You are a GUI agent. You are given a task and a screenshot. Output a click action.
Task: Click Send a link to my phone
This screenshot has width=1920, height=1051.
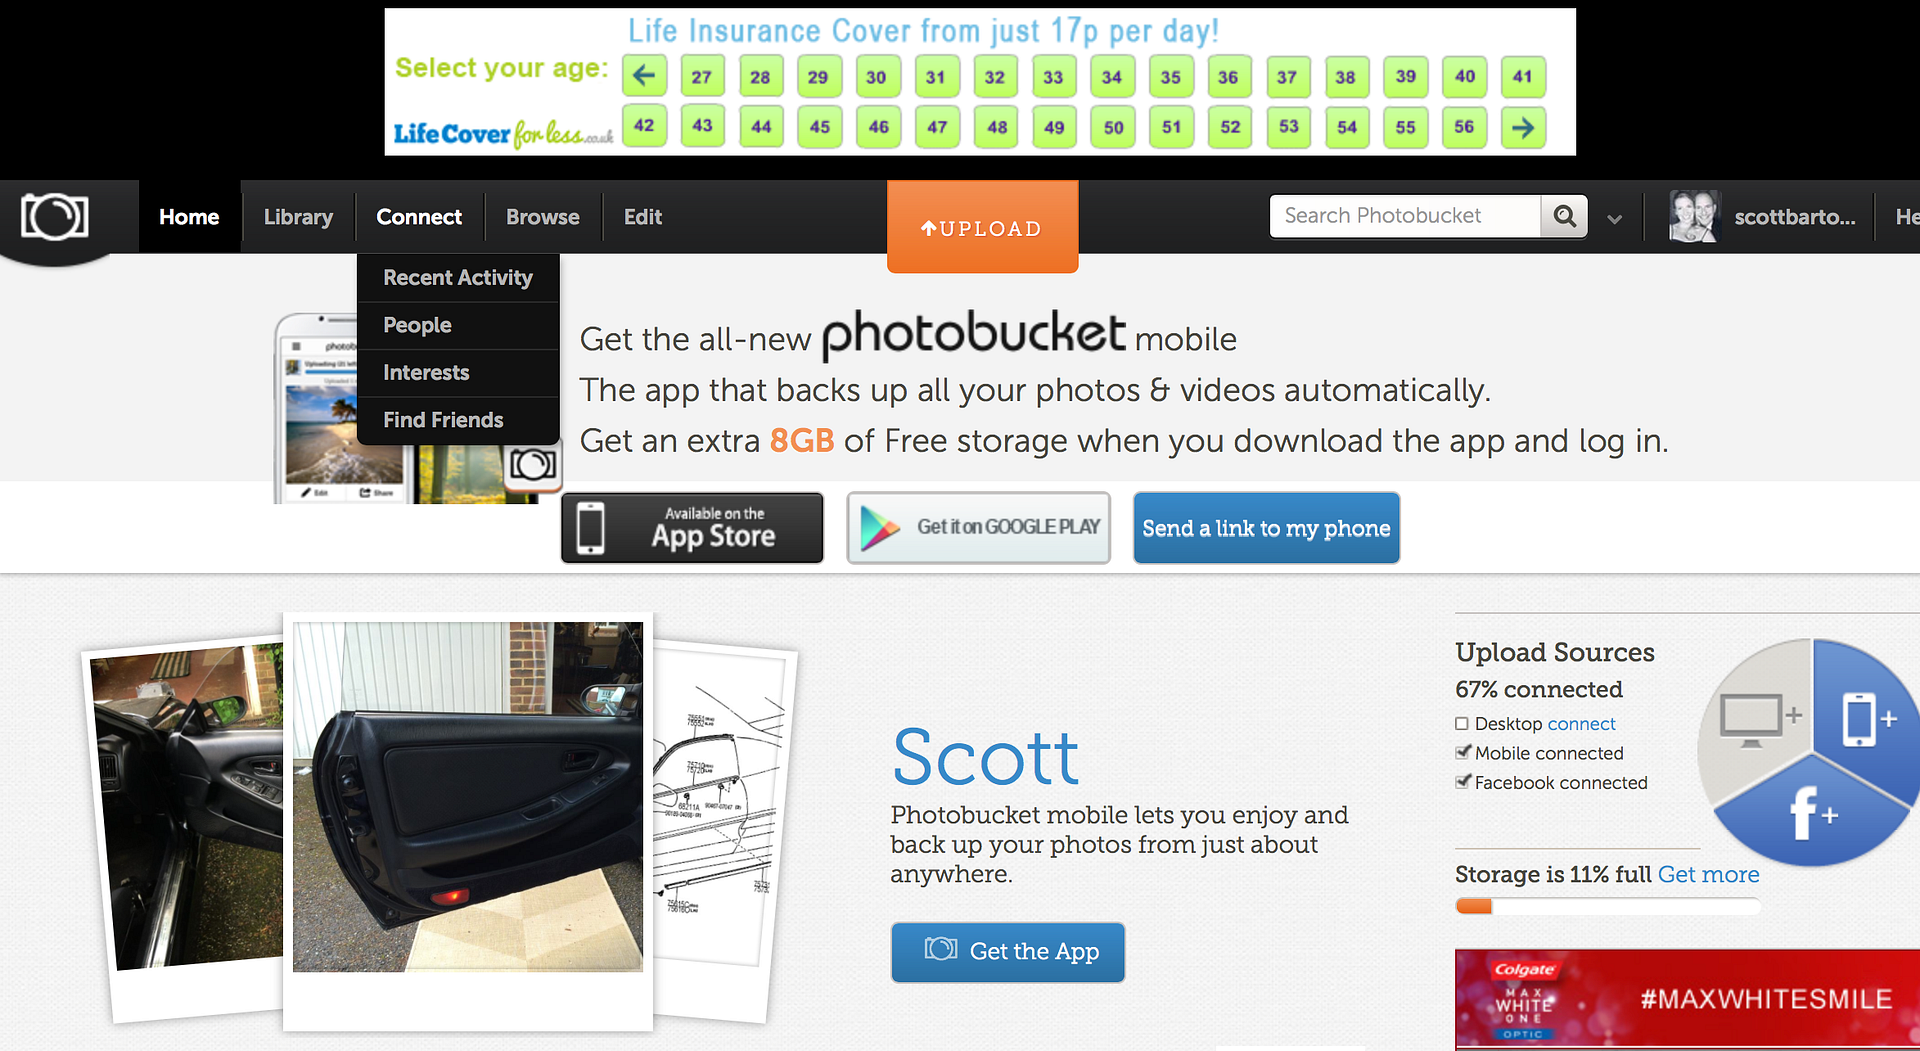pos(1266,528)
